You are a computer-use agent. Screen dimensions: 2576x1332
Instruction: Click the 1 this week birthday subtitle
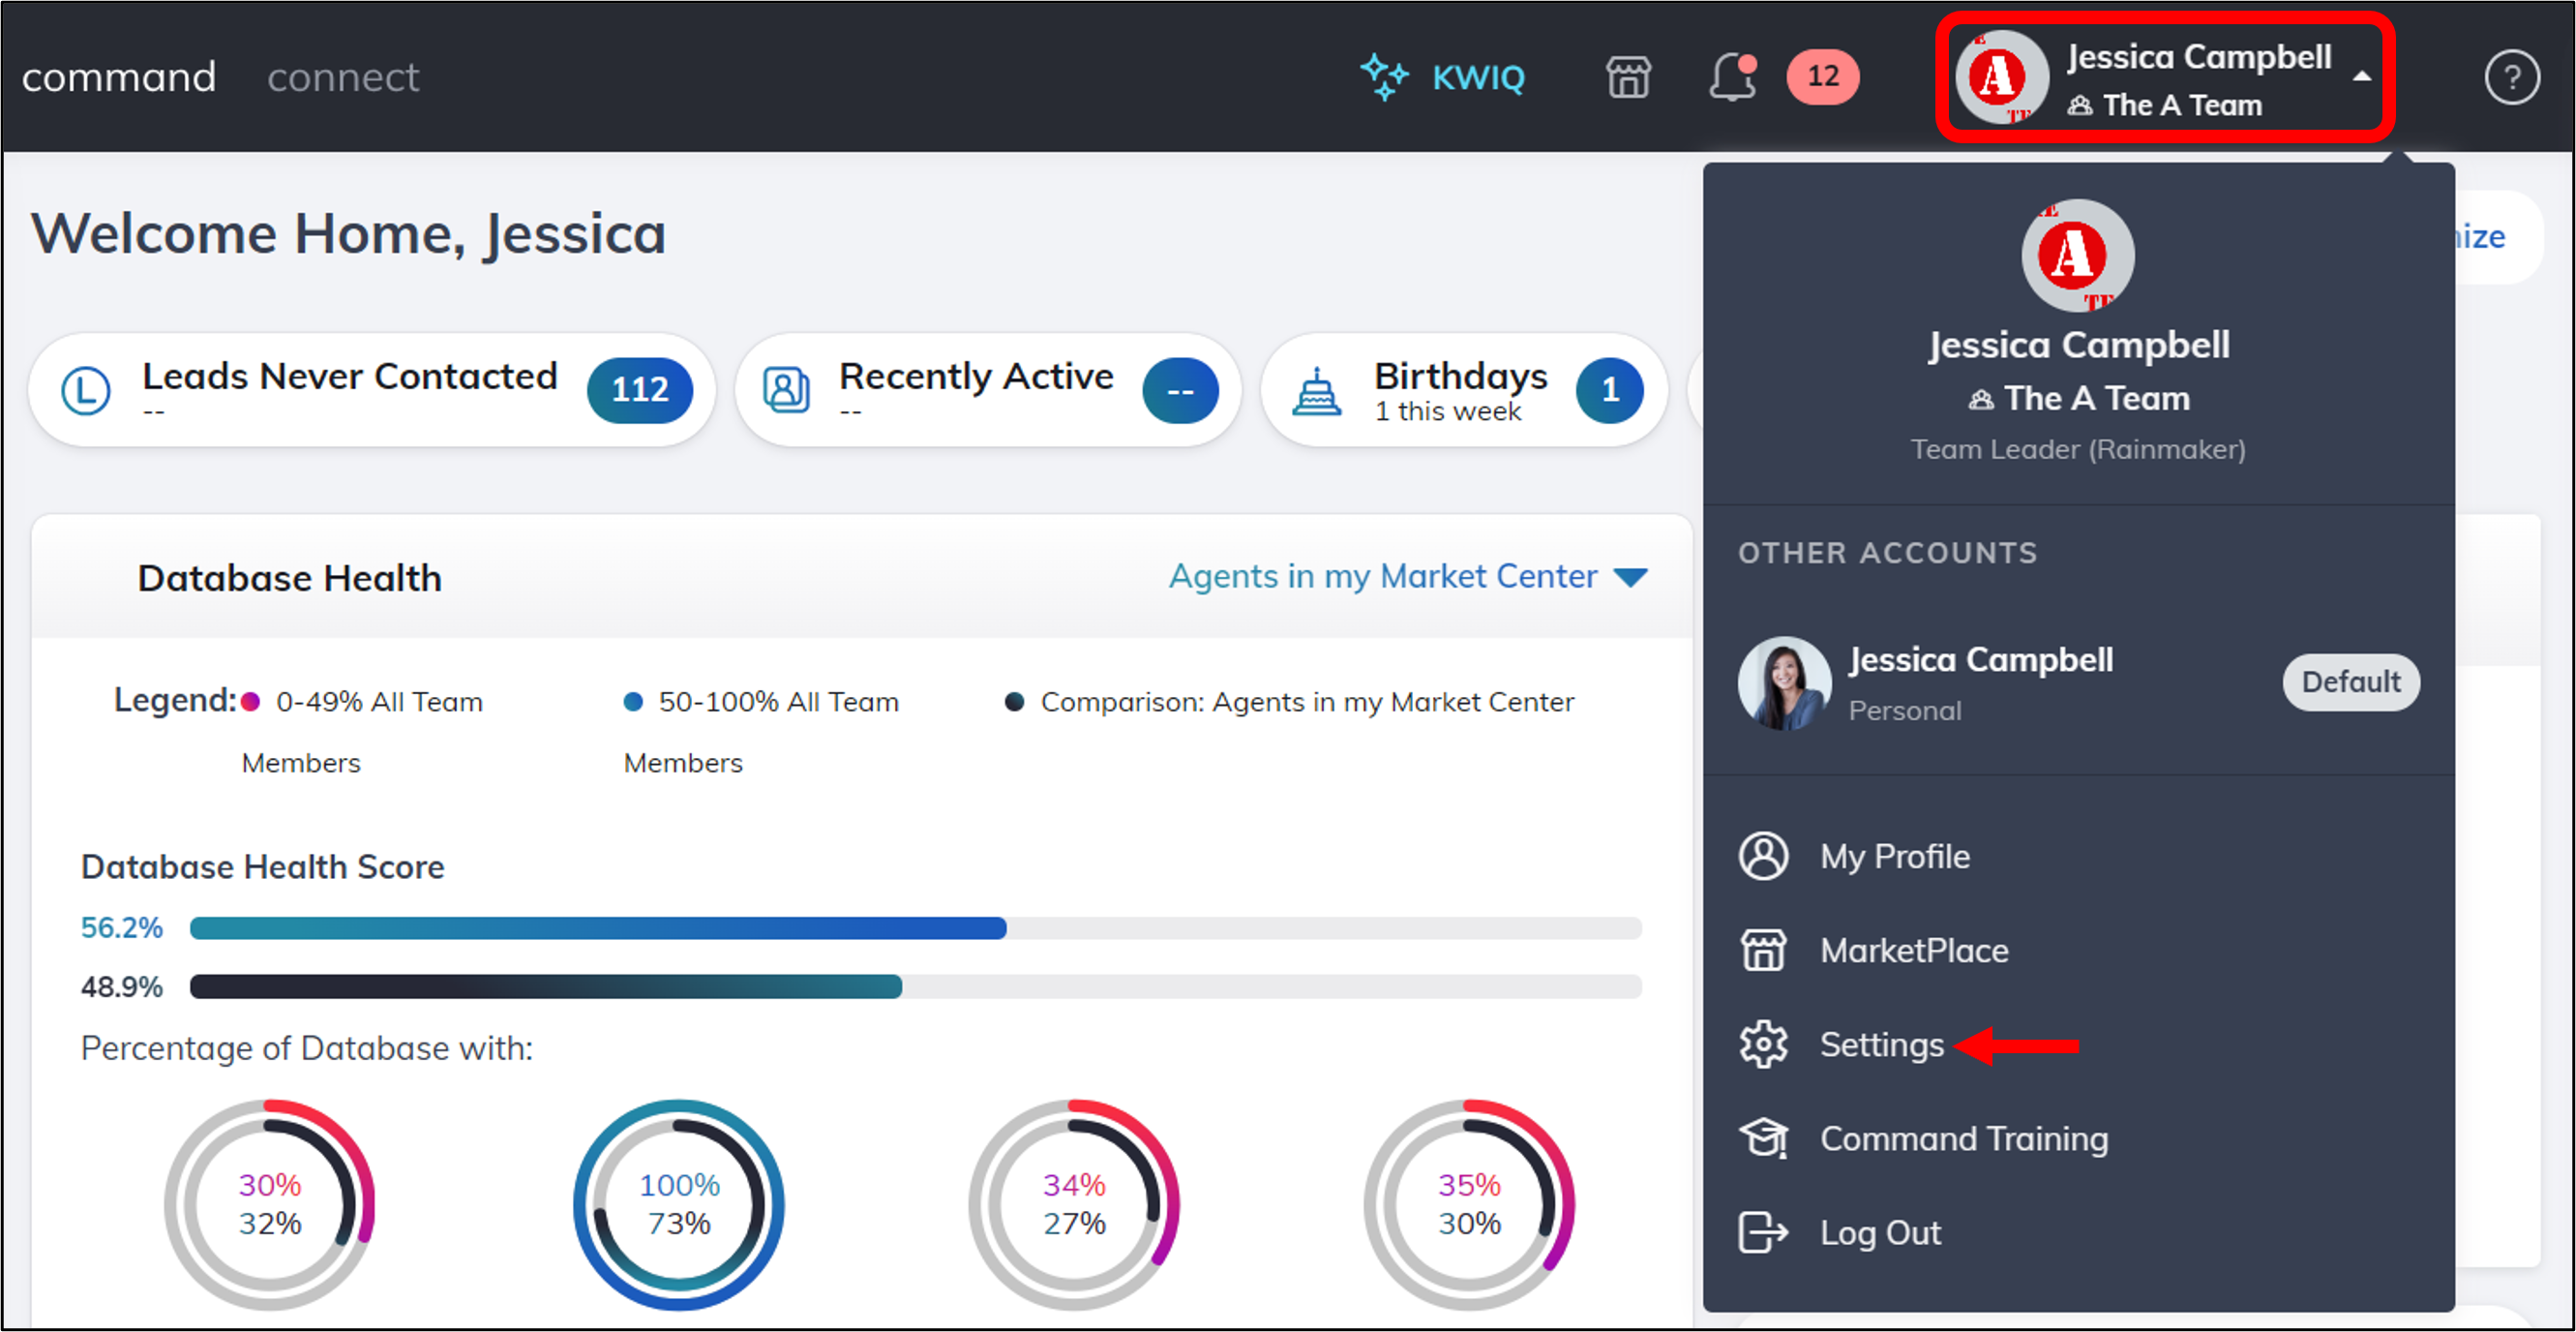point(1447,412)
